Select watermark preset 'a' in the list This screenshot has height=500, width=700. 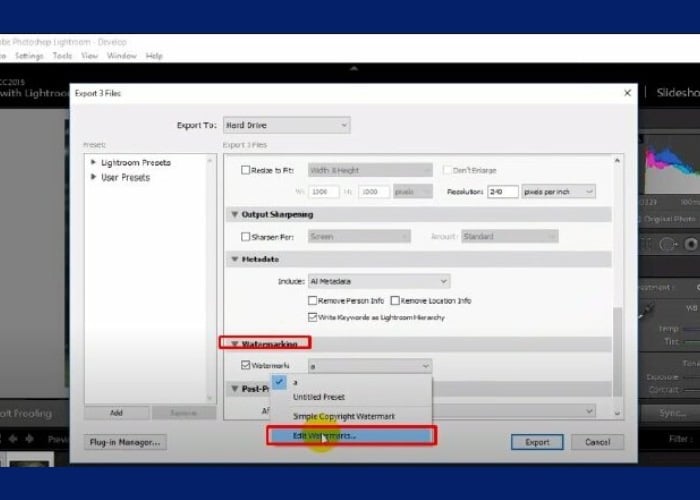pyautogui.click(x=351, y=382)
